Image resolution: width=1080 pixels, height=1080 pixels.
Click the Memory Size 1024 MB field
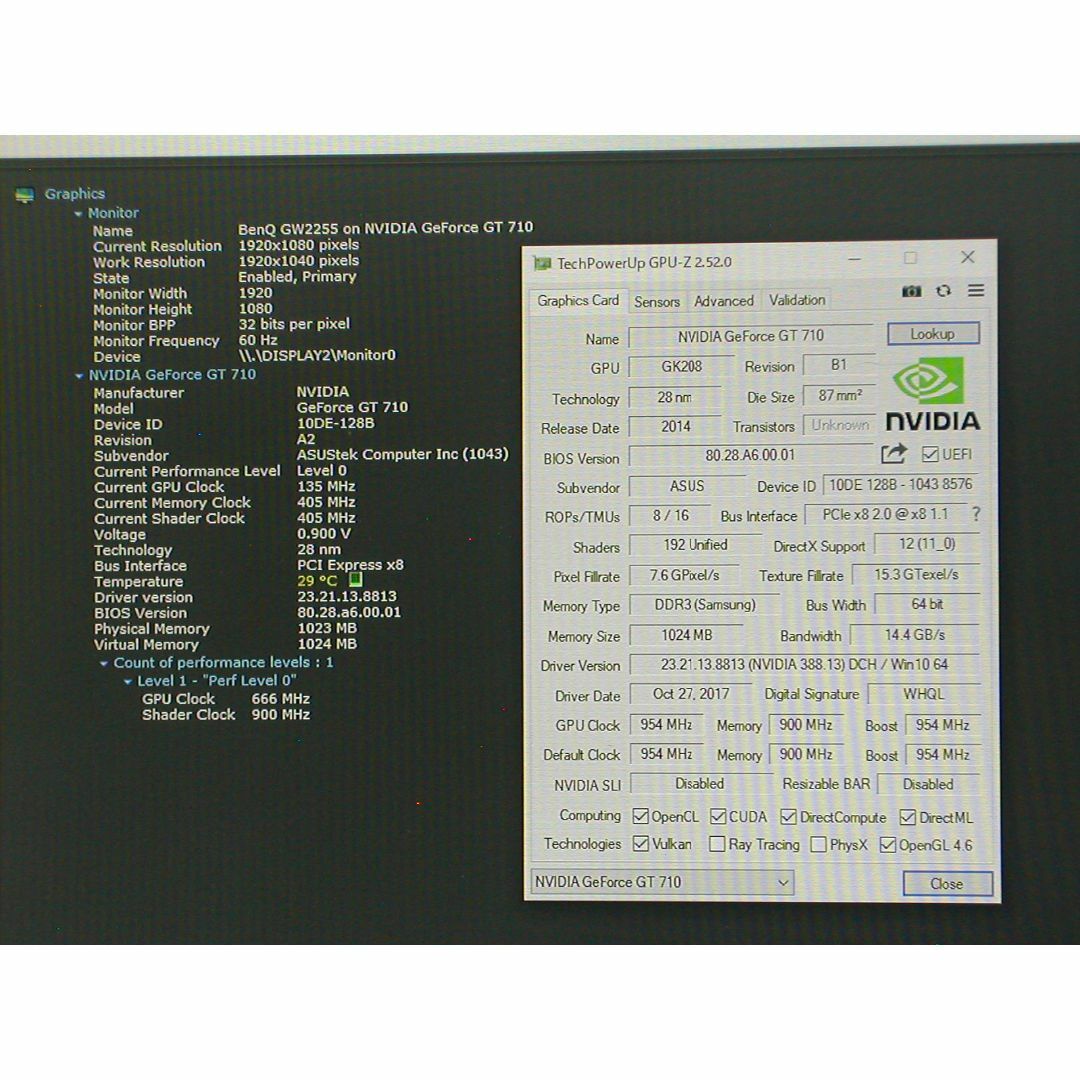click(687, 635)
